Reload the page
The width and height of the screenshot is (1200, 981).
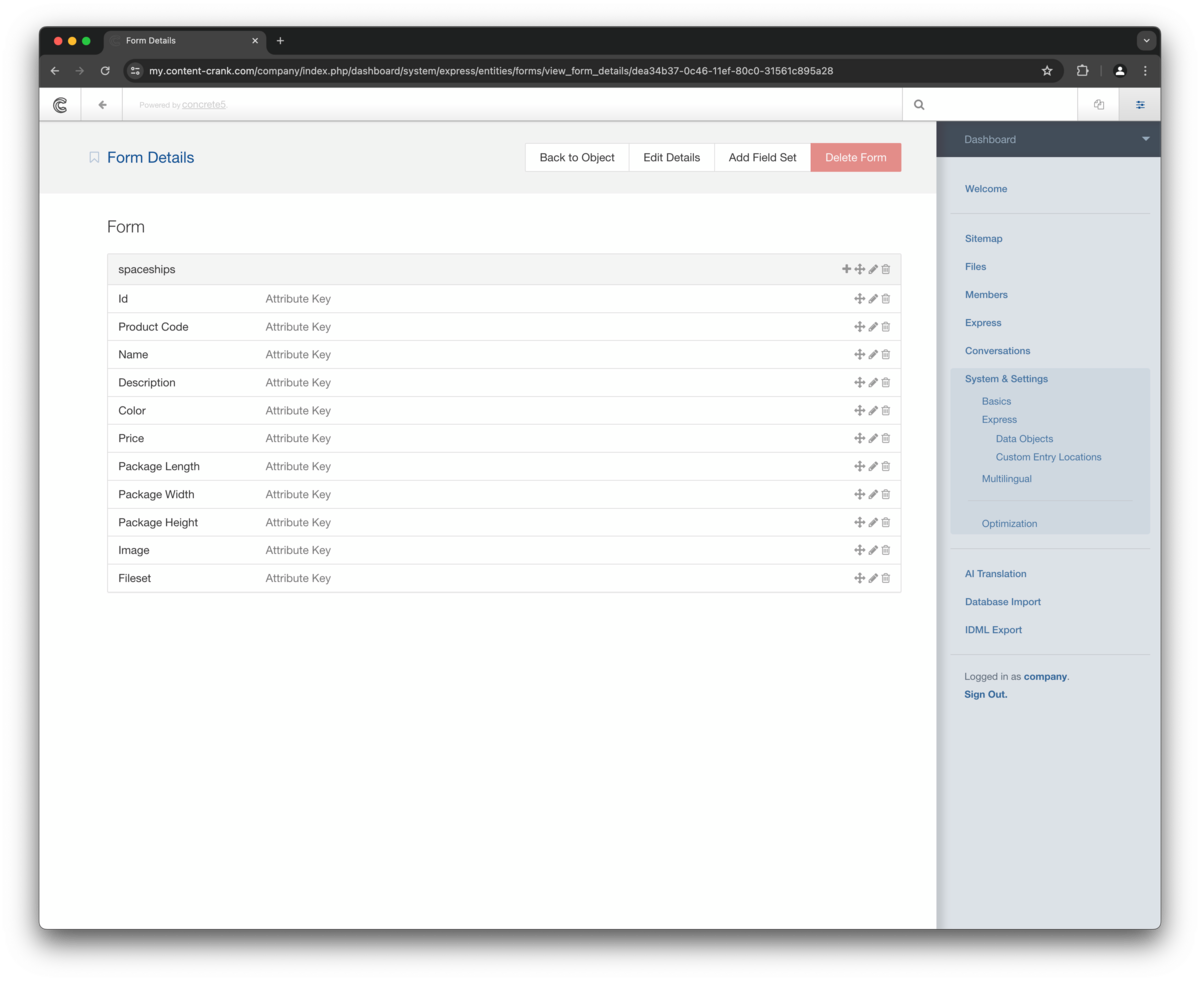[x=105, y=71]
